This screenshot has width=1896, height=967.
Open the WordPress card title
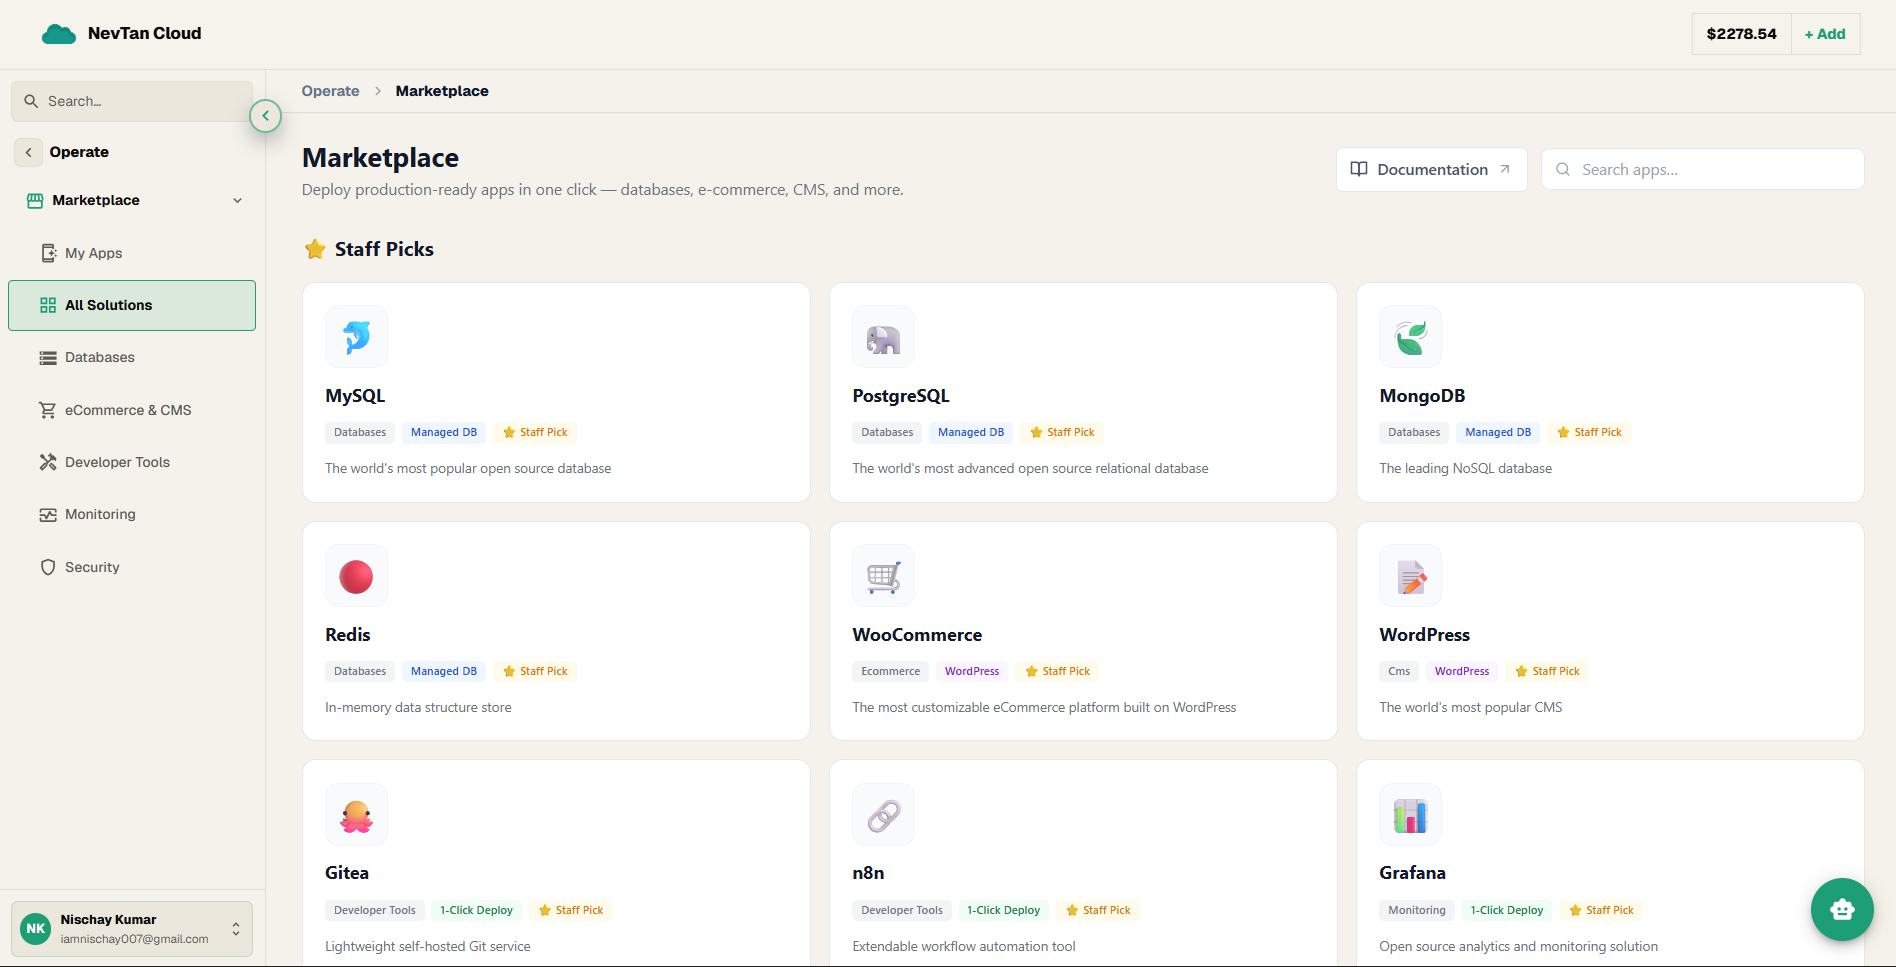coord(1424,635)
